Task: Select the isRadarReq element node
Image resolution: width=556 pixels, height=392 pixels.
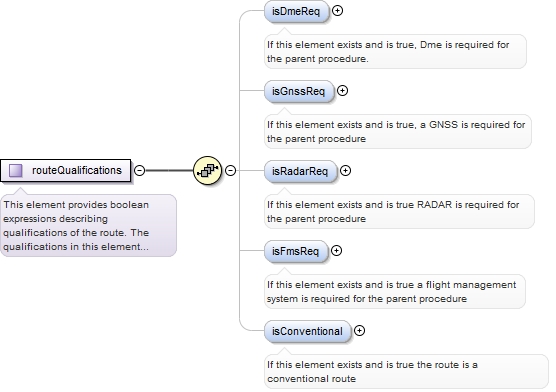Action: tap(300, 171)
